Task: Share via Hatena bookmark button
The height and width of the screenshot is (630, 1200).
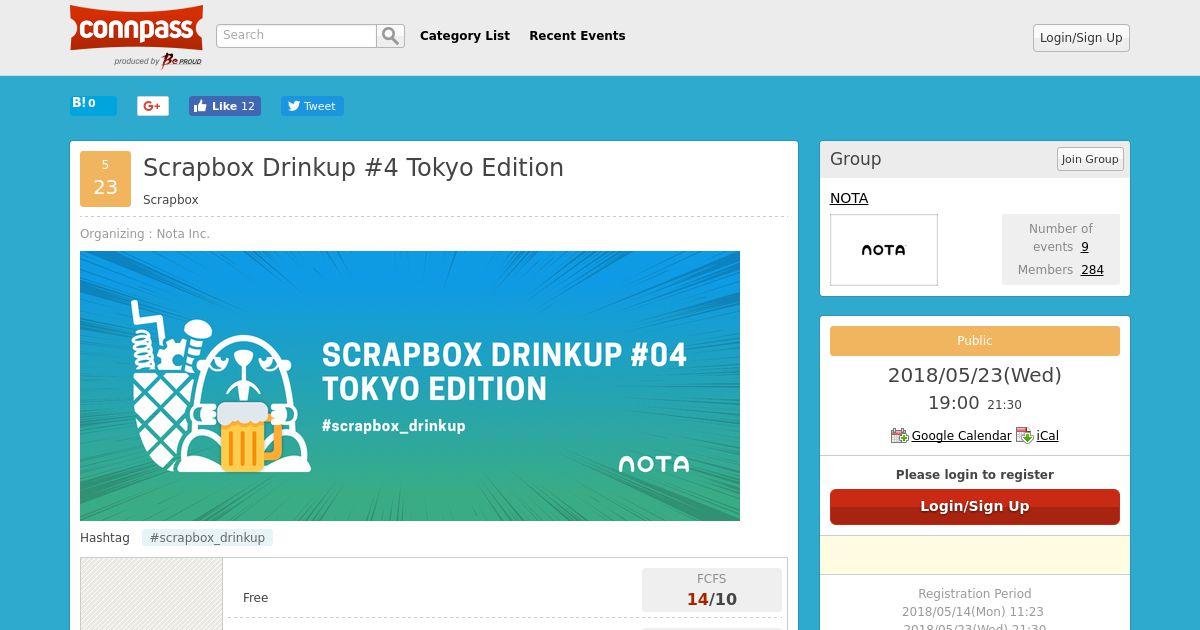Action: click(93, 105)
